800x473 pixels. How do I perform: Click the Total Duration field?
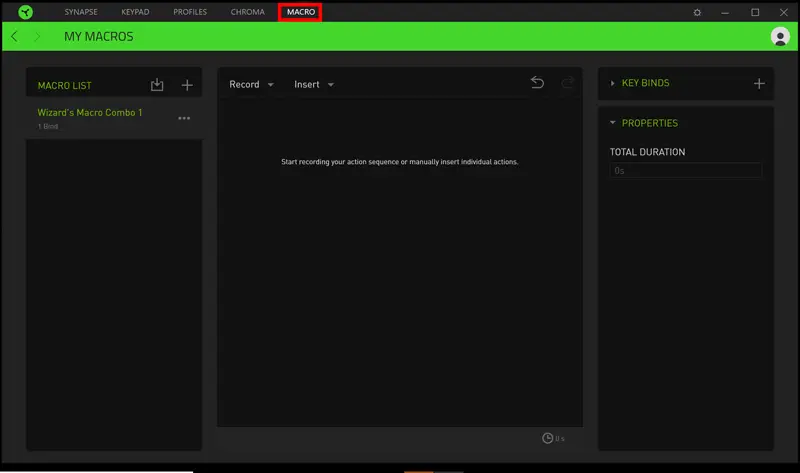[685, 170]
